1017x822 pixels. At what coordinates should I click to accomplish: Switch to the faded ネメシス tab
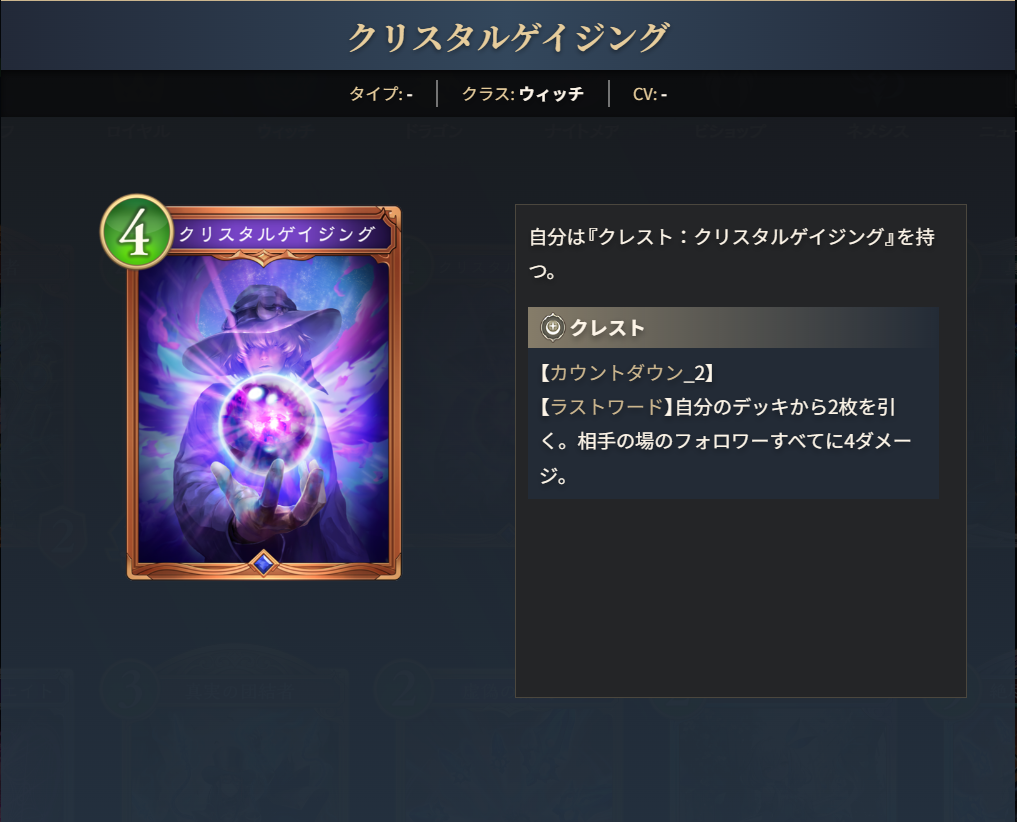[876, 132]
